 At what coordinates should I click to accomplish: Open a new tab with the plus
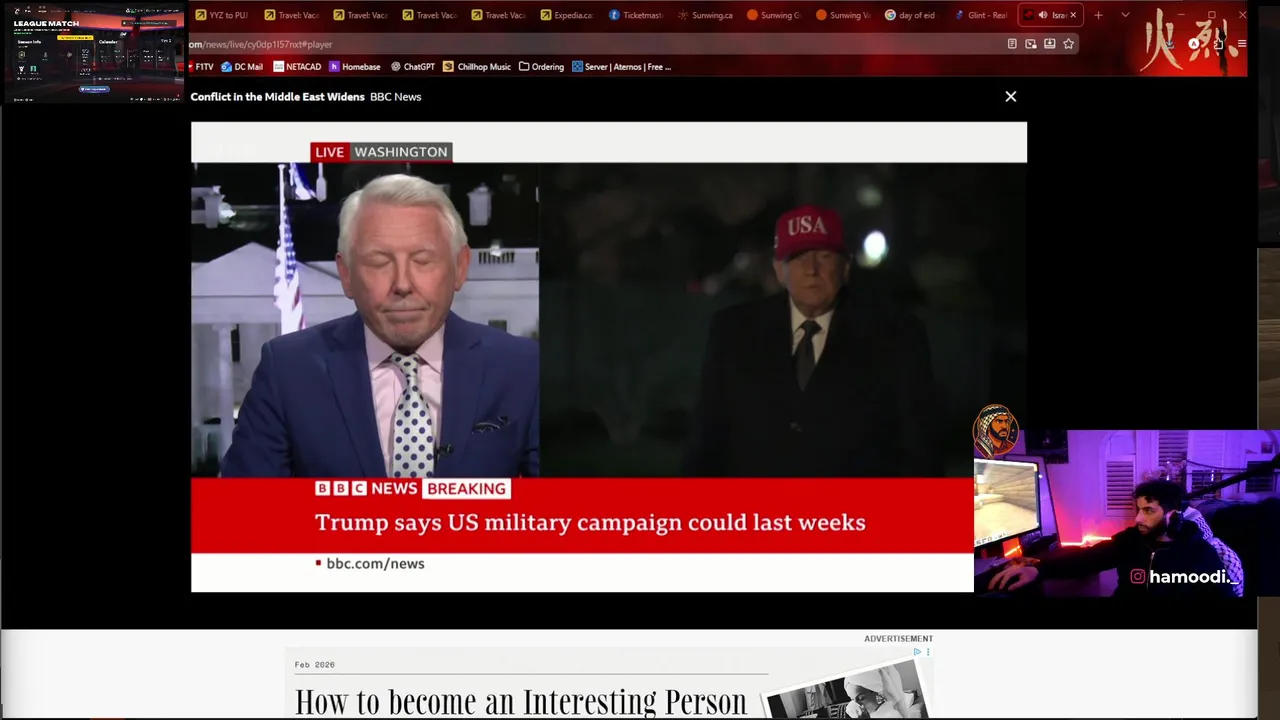(x=1098, y=15)
